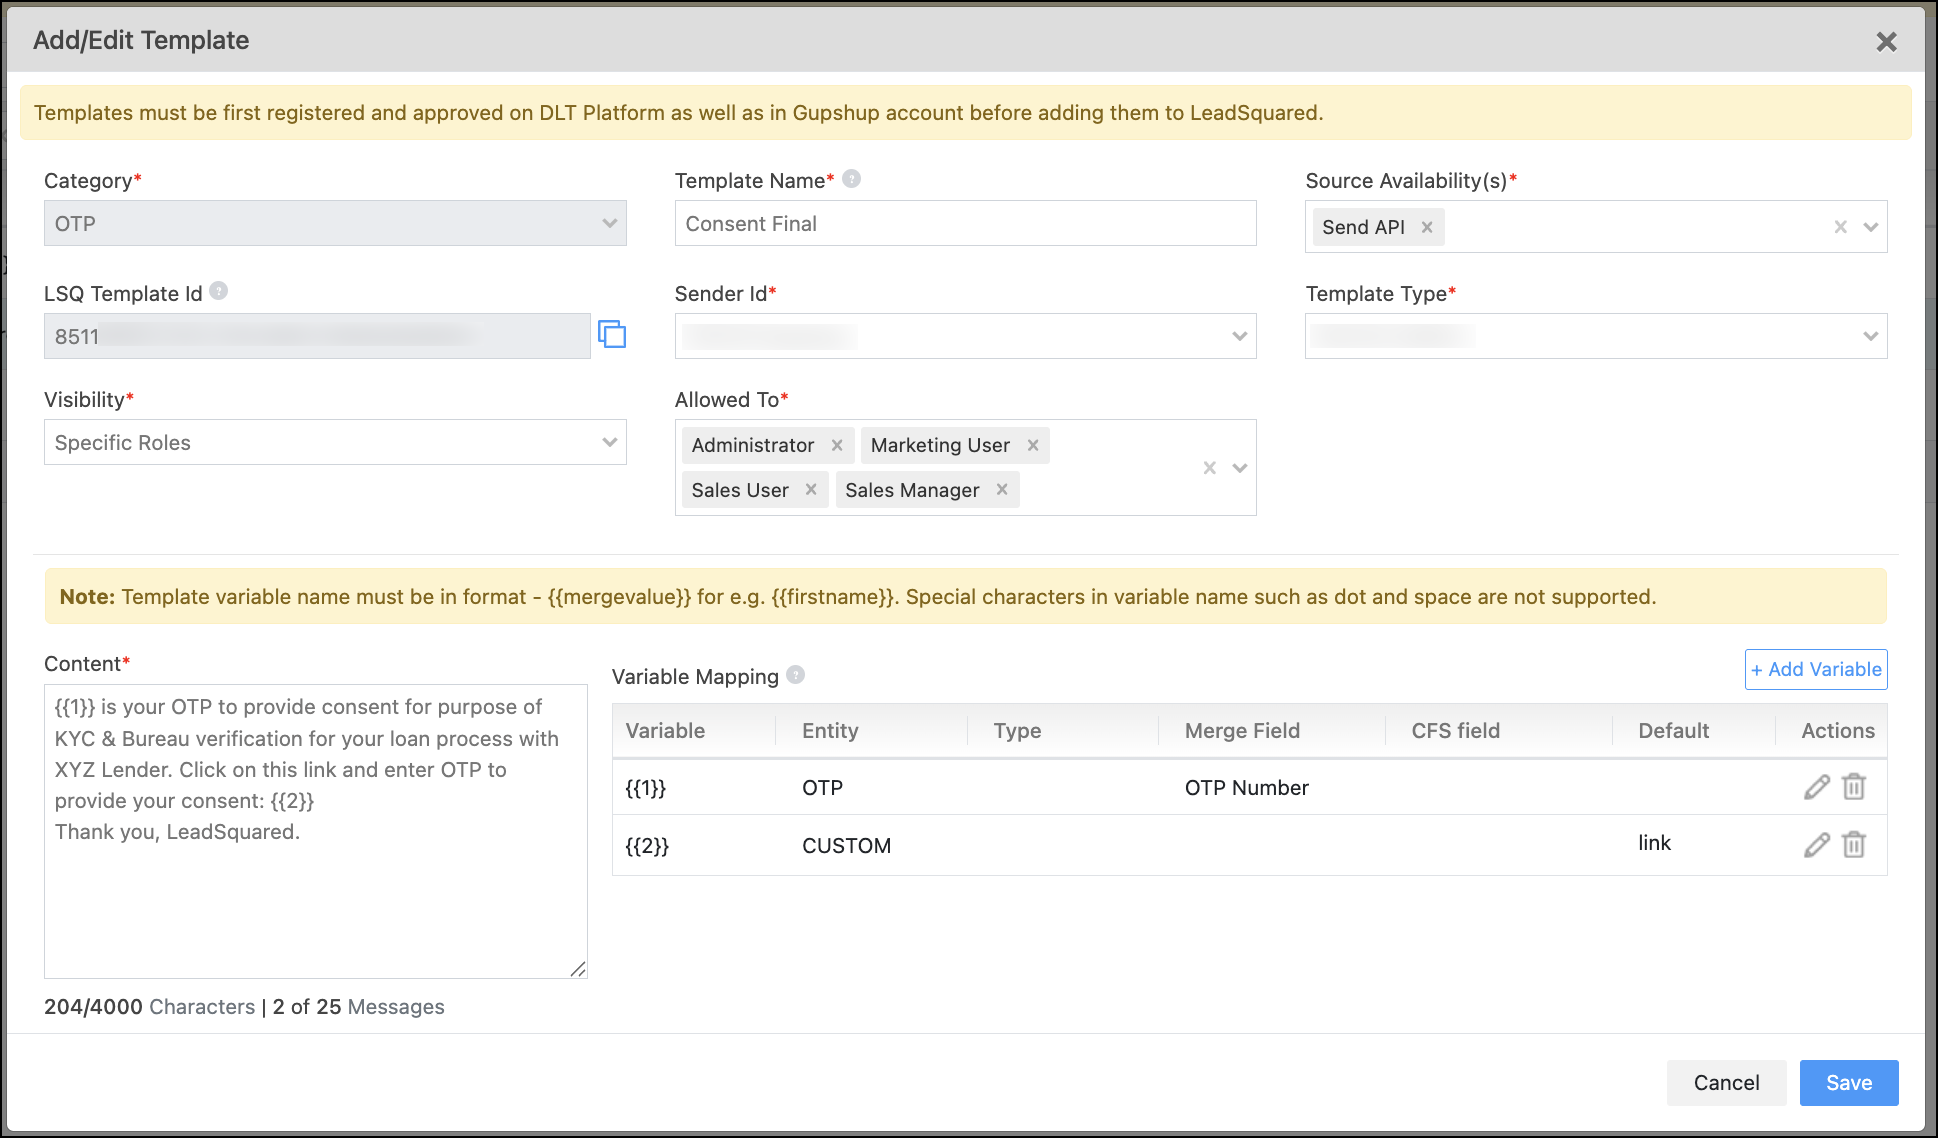This screenshot has height=1138, width=1938.
Task: Open the Category dropdown
Action: (x=611, y=223)
